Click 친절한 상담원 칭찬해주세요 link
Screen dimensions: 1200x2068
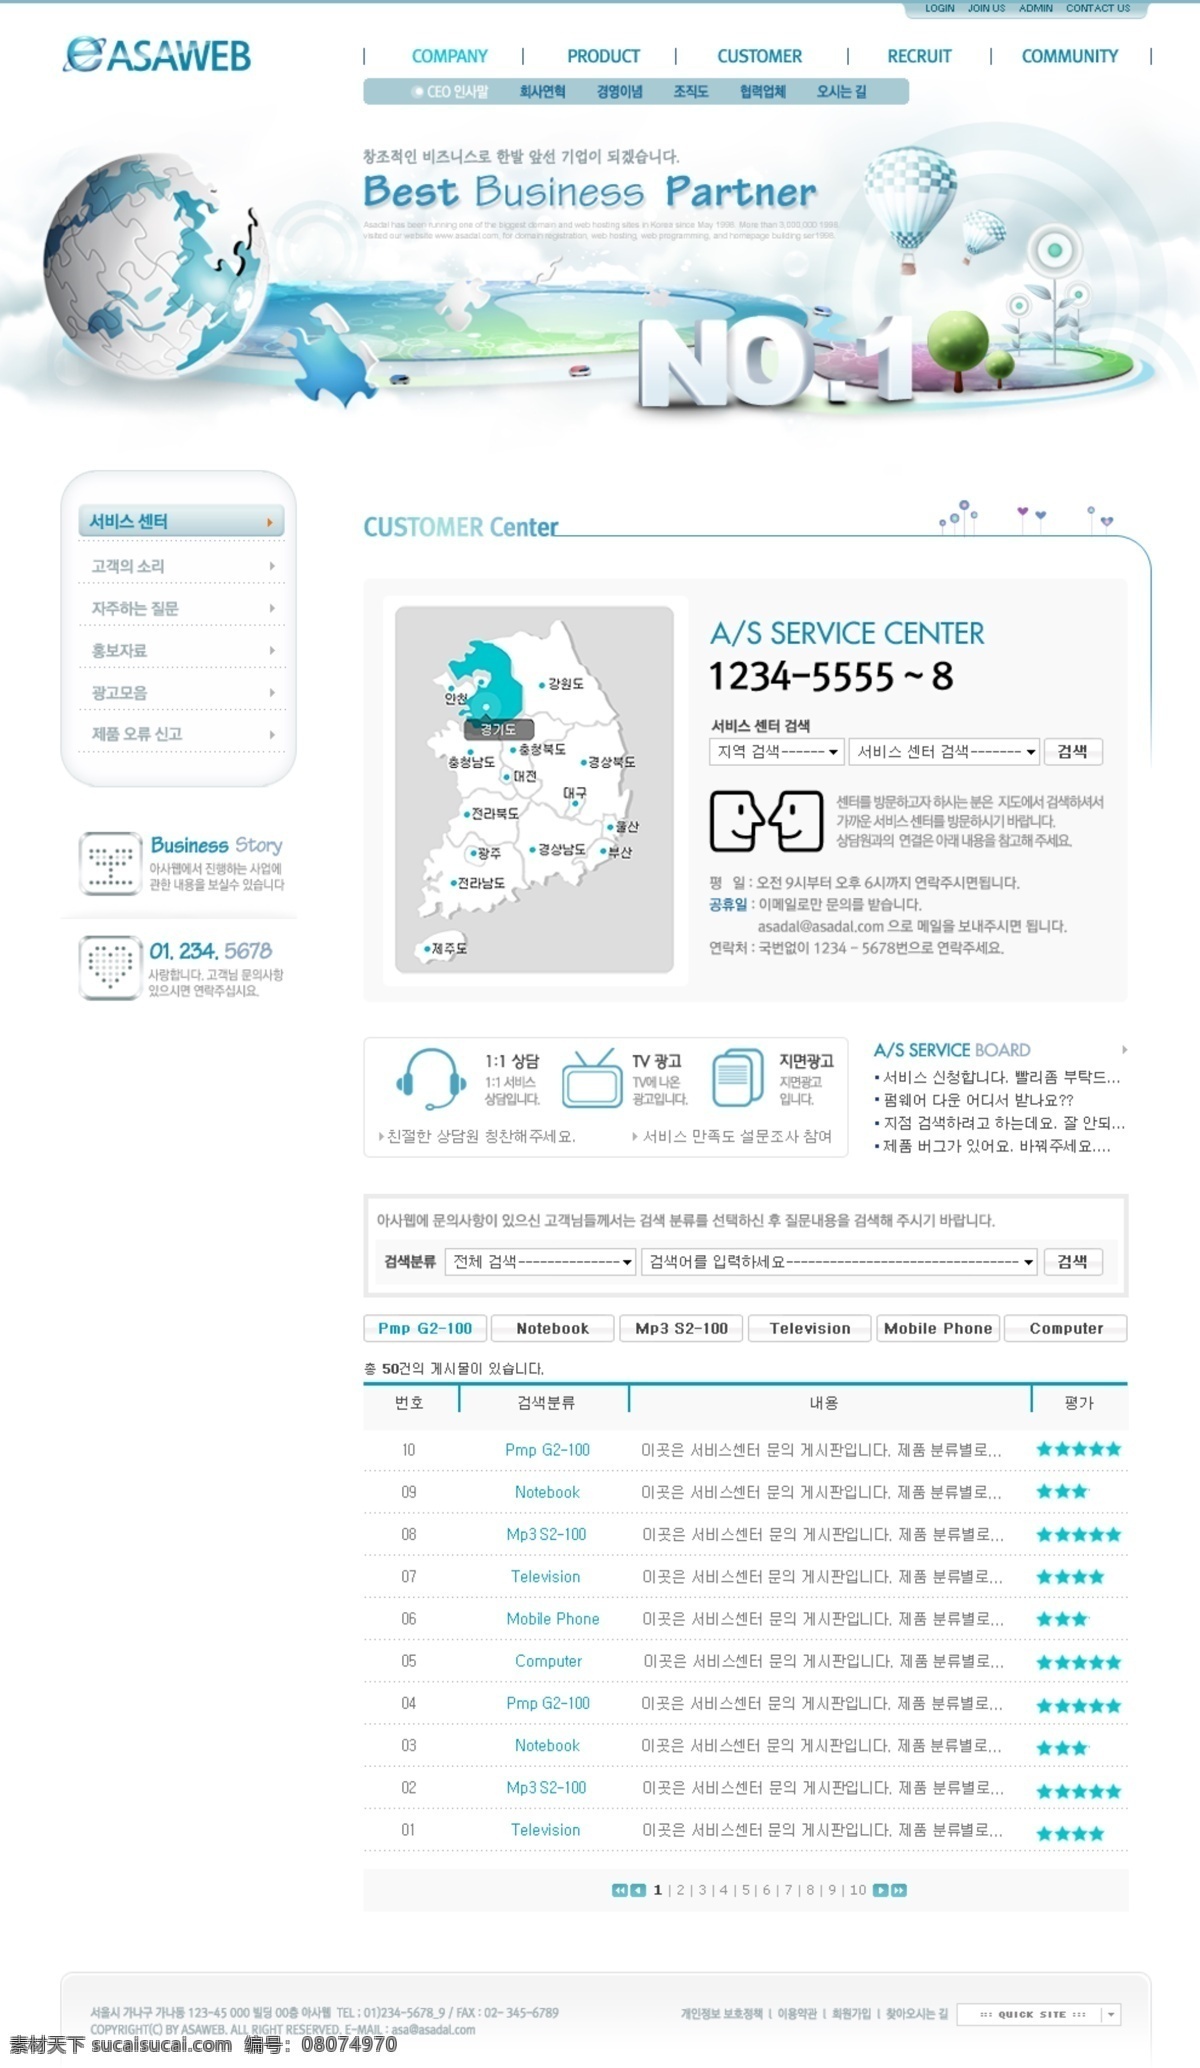tap(480, 1136)
